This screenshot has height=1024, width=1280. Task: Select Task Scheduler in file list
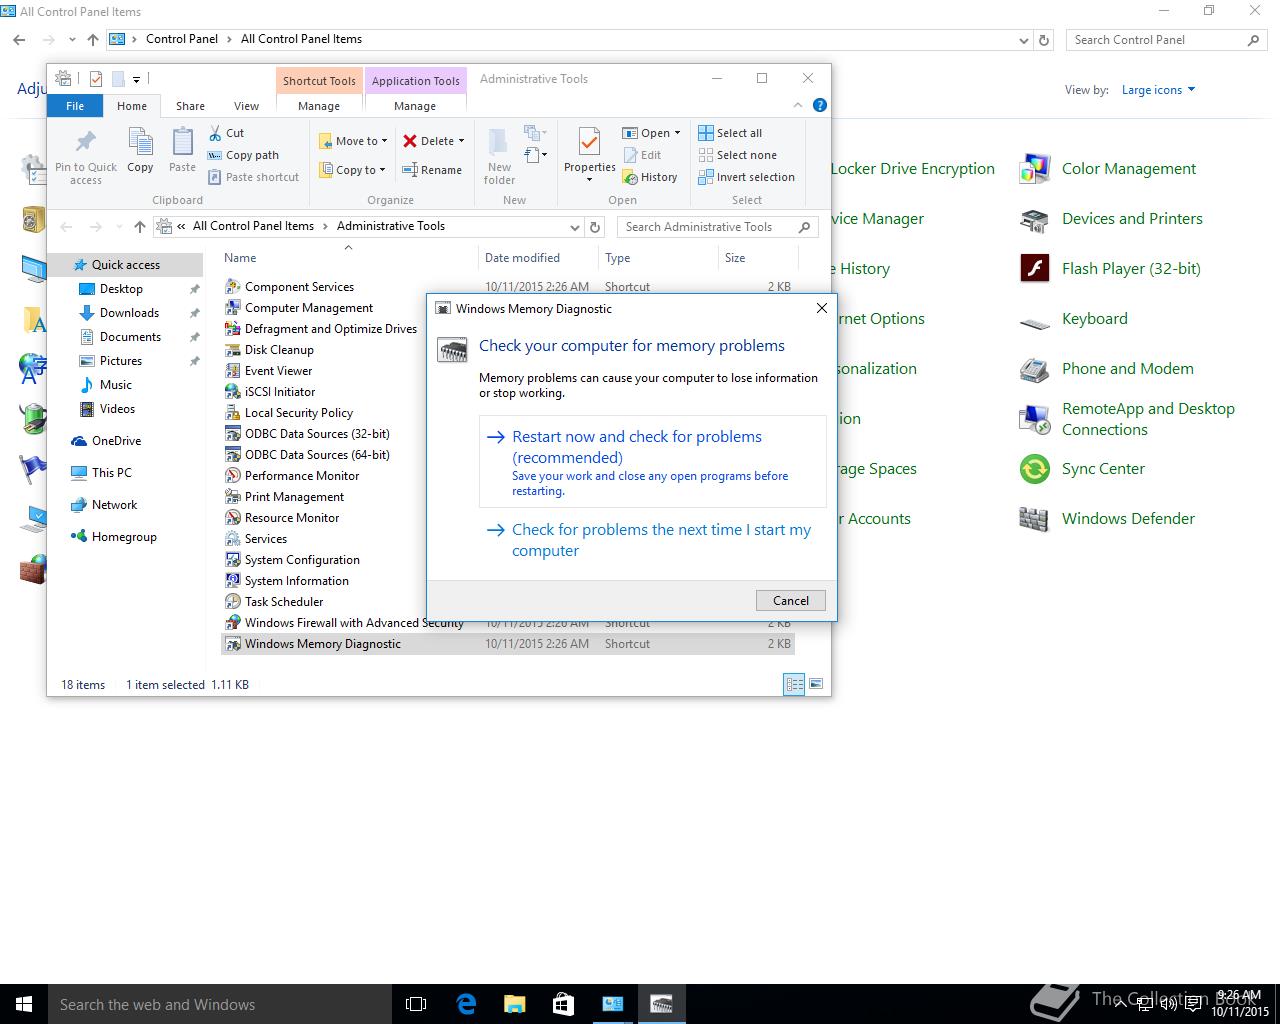(x=284, y=602)
